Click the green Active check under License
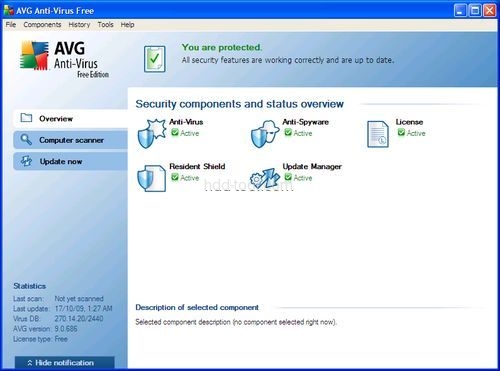 point(401,133)
